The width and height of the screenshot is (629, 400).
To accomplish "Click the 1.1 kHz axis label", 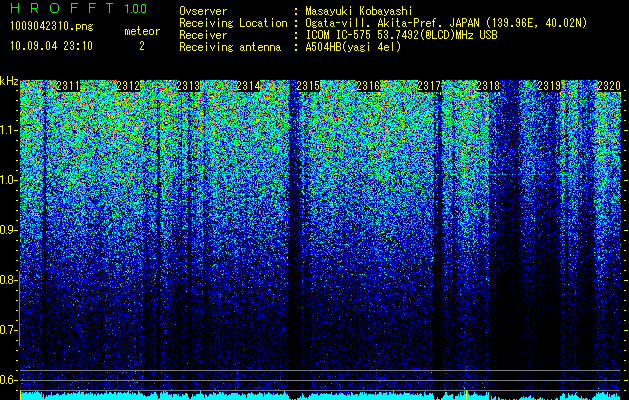I will pyautogui.click(x=8, y=130).
